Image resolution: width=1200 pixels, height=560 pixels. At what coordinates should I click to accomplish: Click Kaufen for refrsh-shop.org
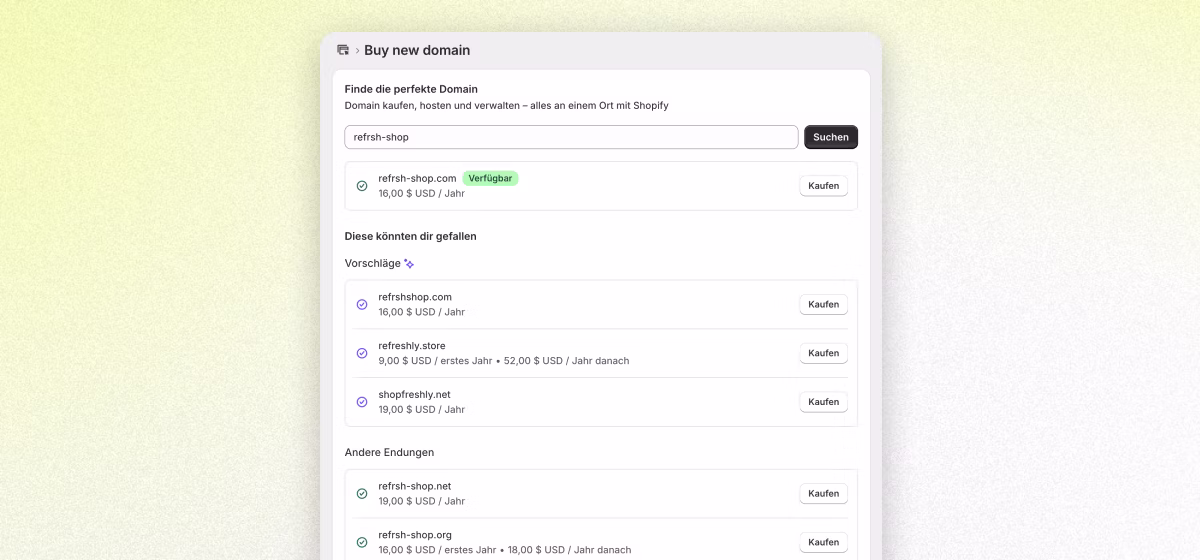[823, 542]
